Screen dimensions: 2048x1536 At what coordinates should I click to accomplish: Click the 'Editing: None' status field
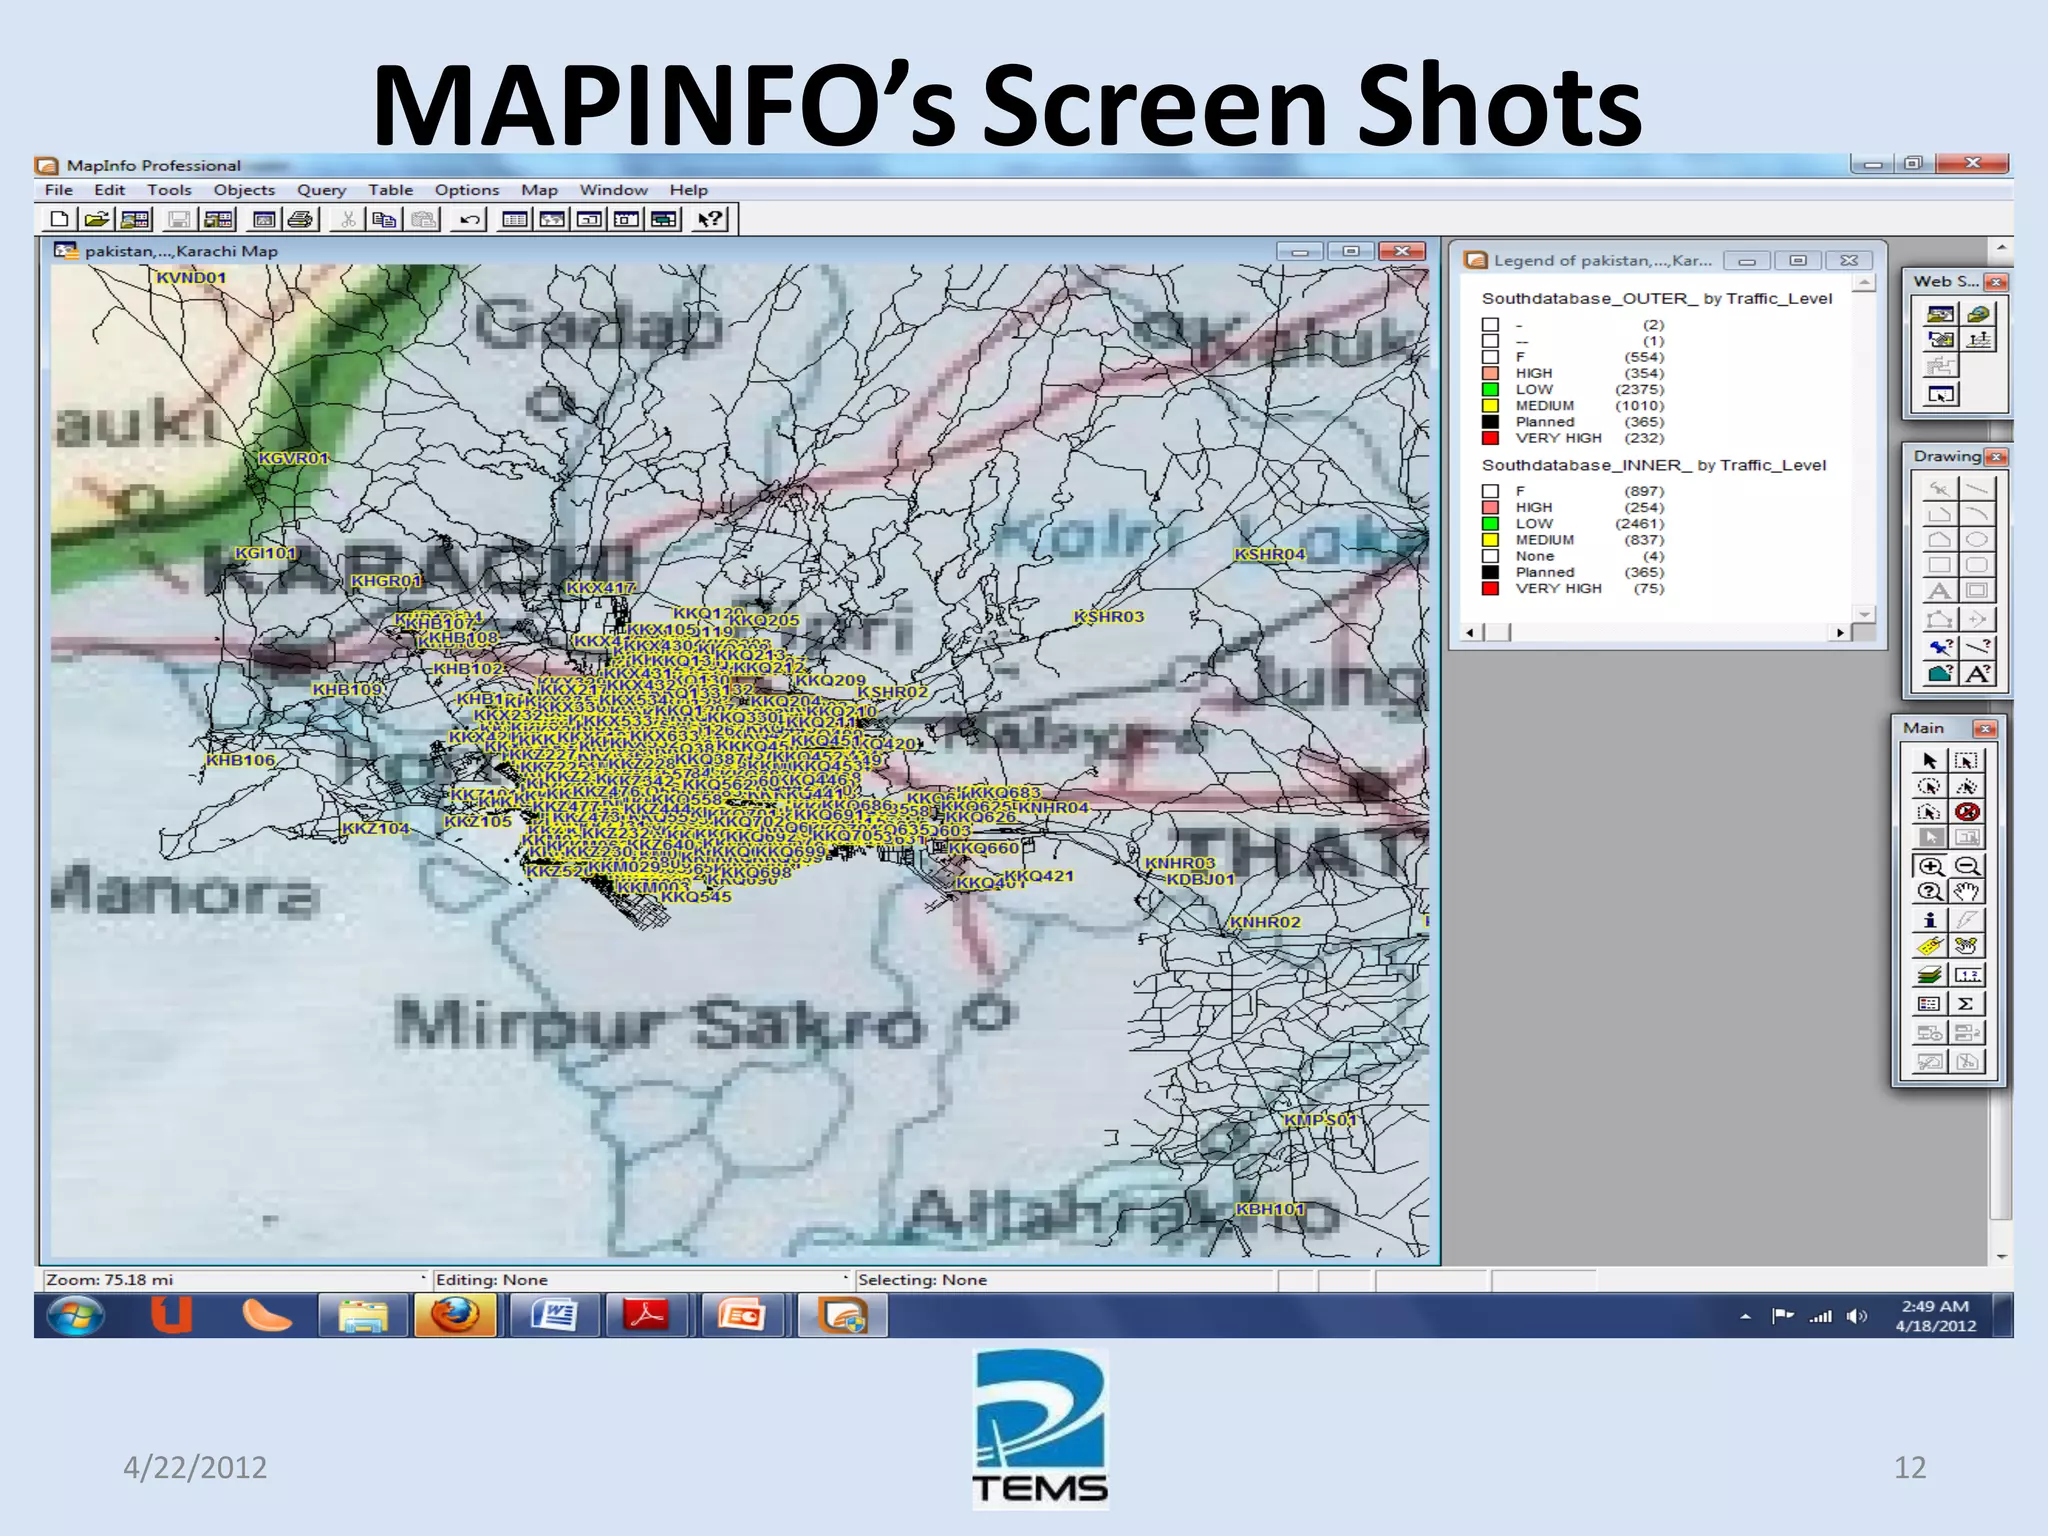coord(640,1280)
